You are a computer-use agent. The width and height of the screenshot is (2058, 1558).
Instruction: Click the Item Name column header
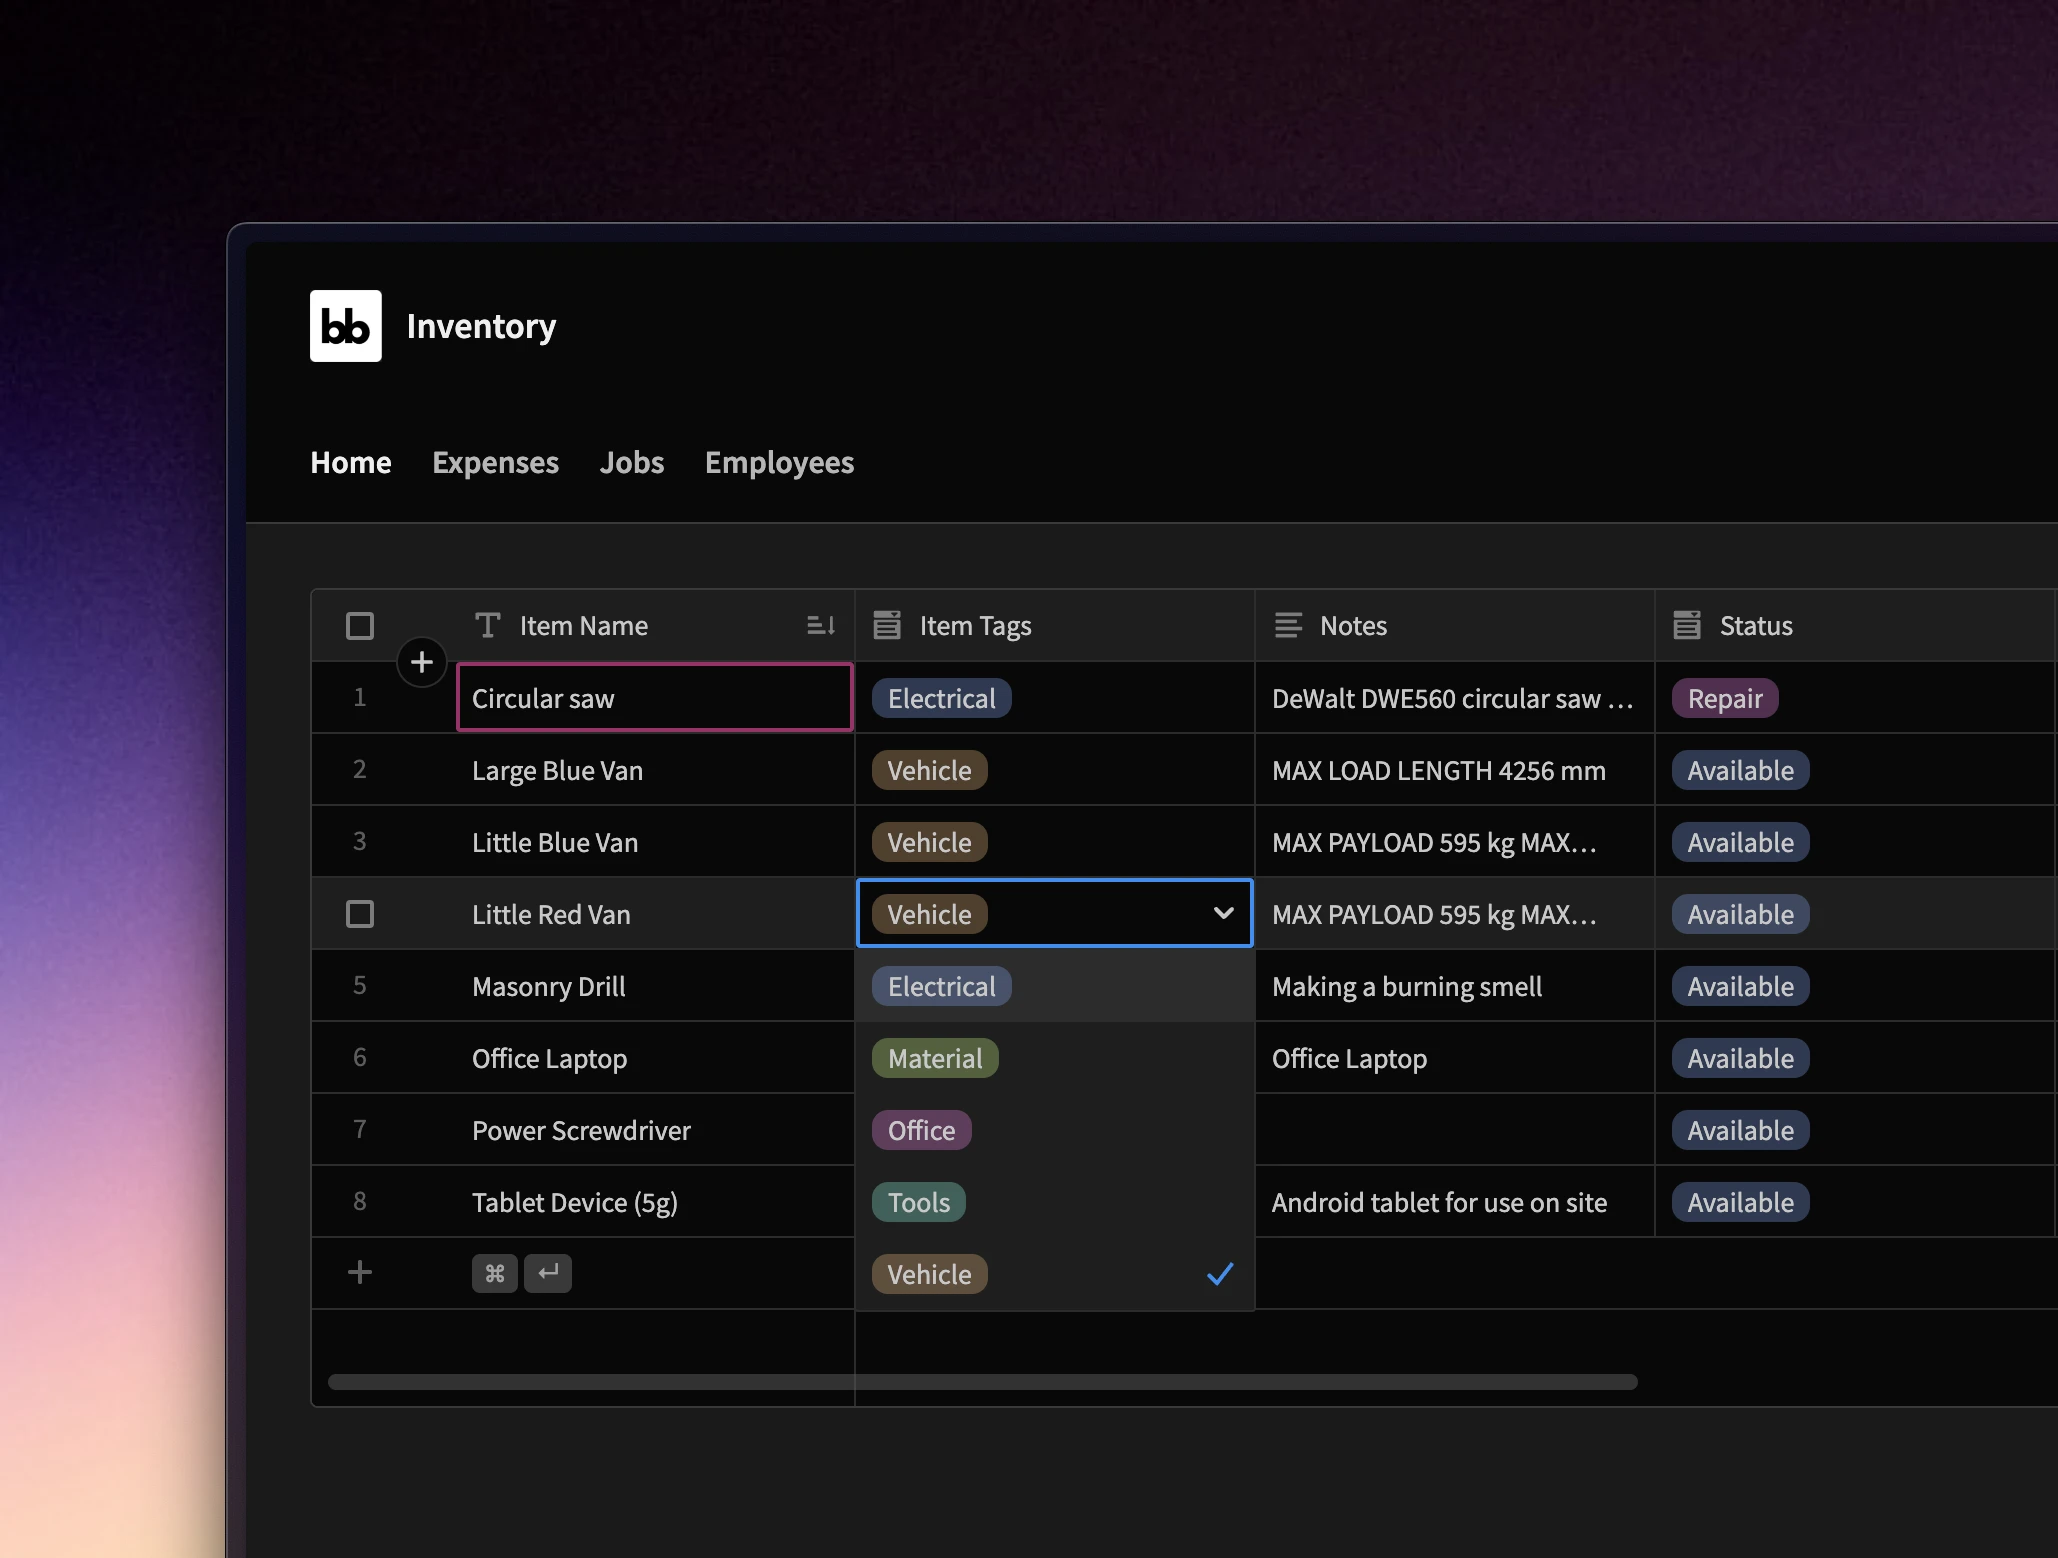(655, 626)
